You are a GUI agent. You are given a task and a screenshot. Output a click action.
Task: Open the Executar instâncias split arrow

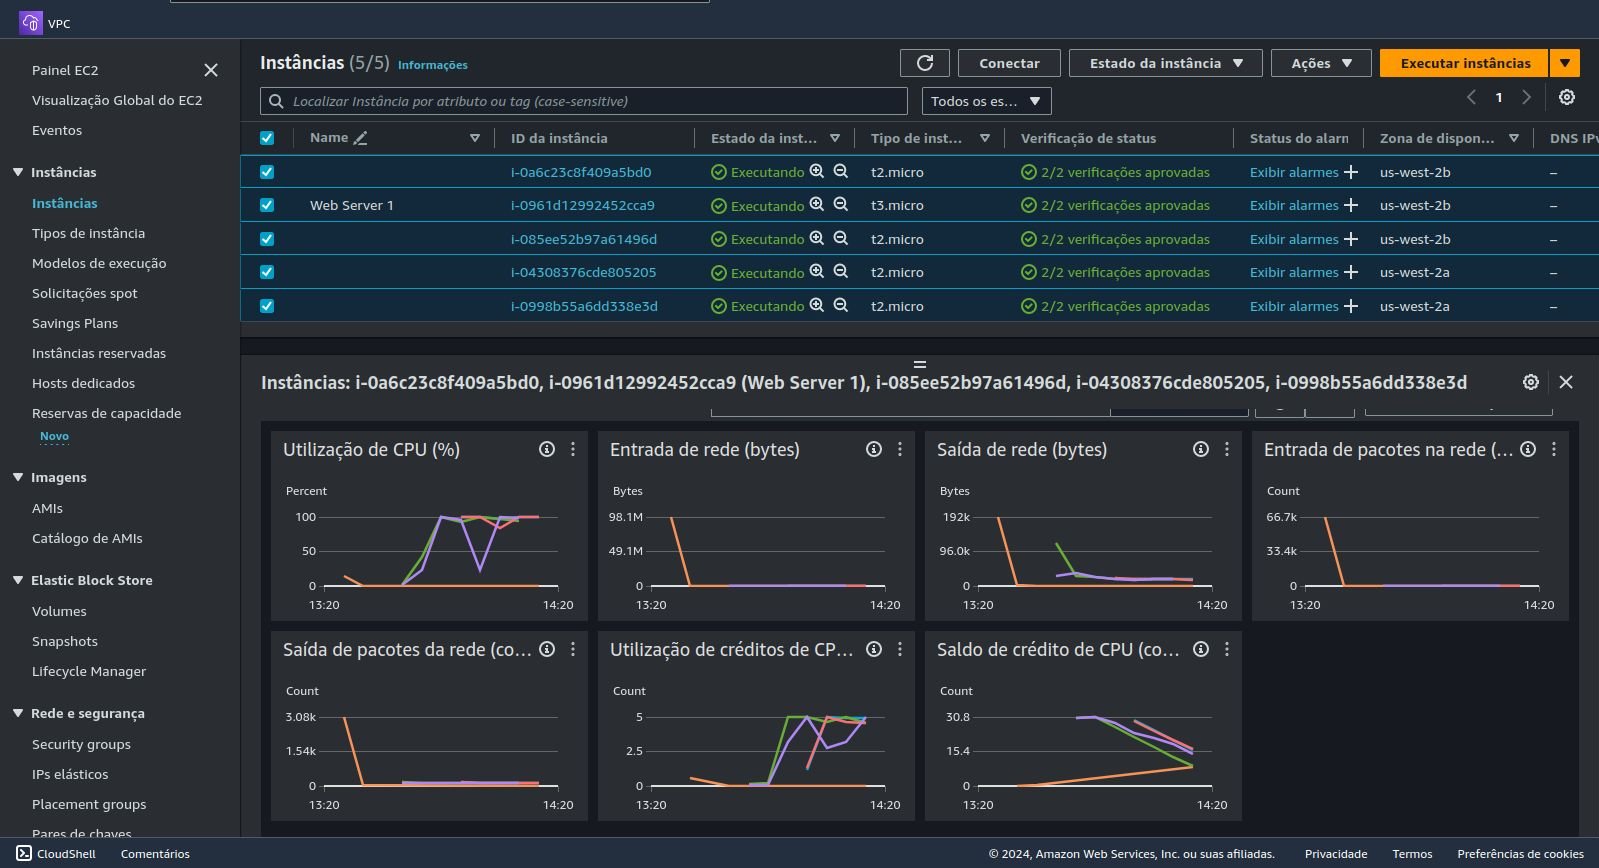[x=1565, y=63]
